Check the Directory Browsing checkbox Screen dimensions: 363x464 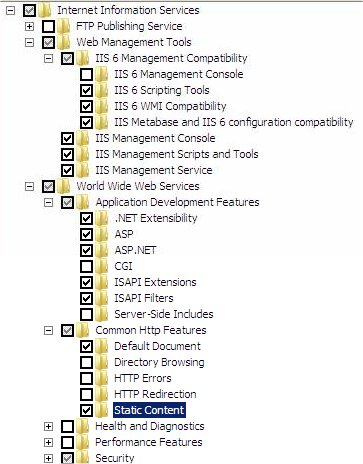[x=86, y=362]
